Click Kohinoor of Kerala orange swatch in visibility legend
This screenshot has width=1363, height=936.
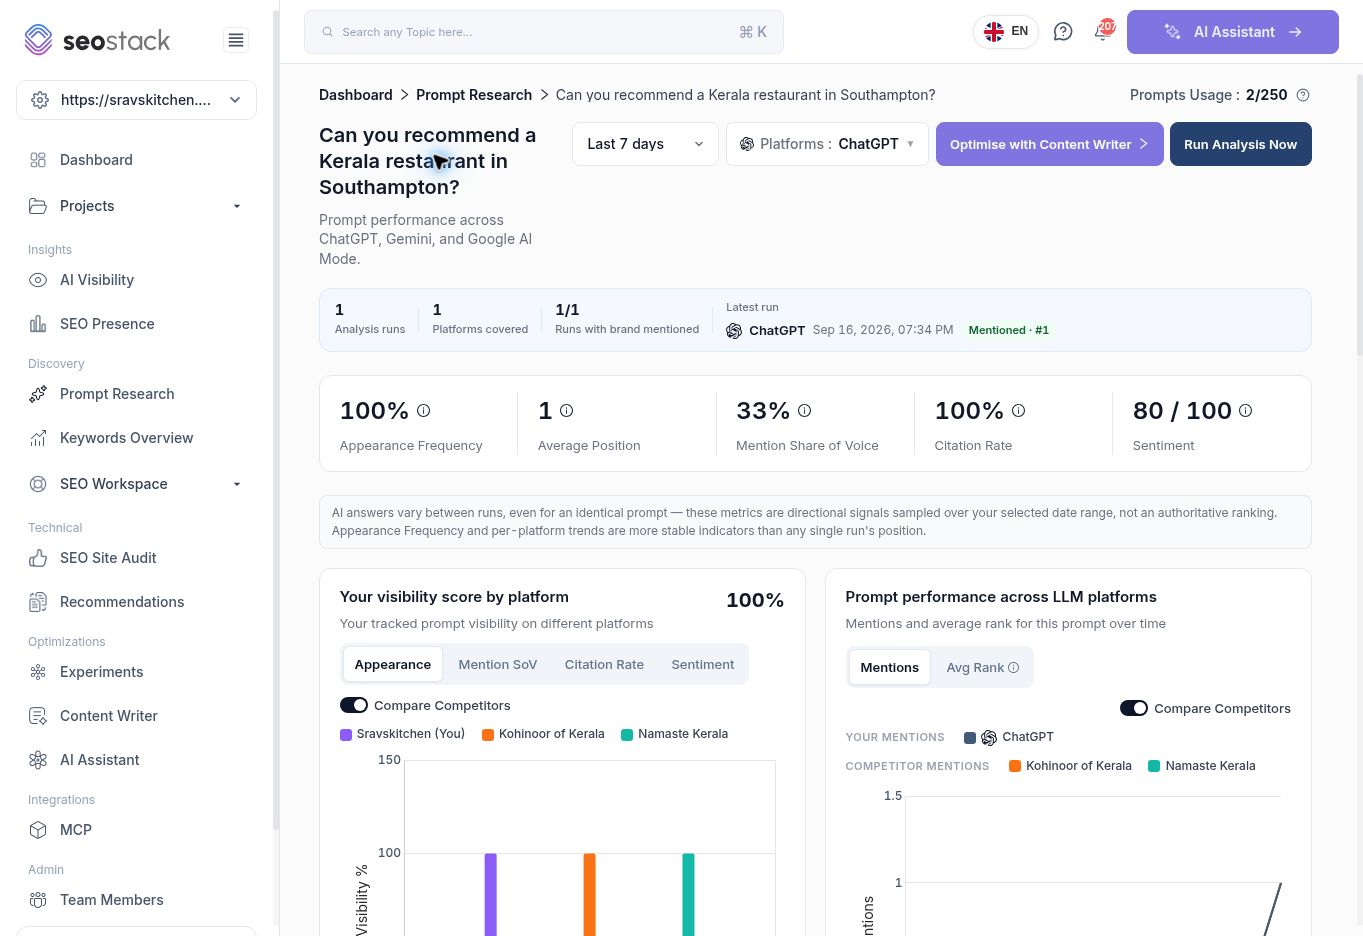(x=488, y=735)
